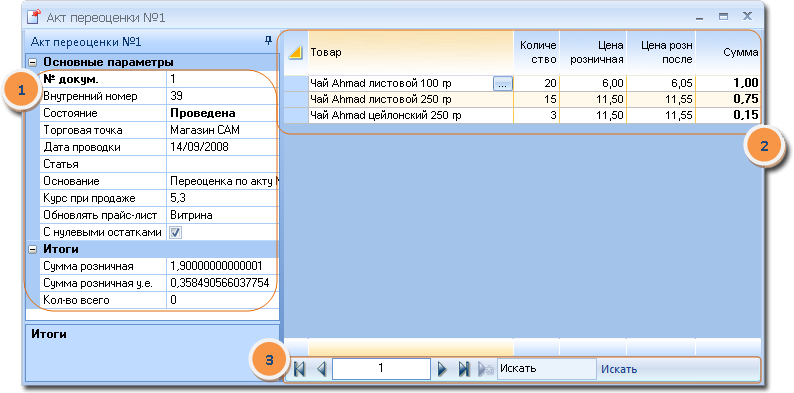Click the 'Сумма' column header
Screen dimensions: 794x393
tap(728, 52)
